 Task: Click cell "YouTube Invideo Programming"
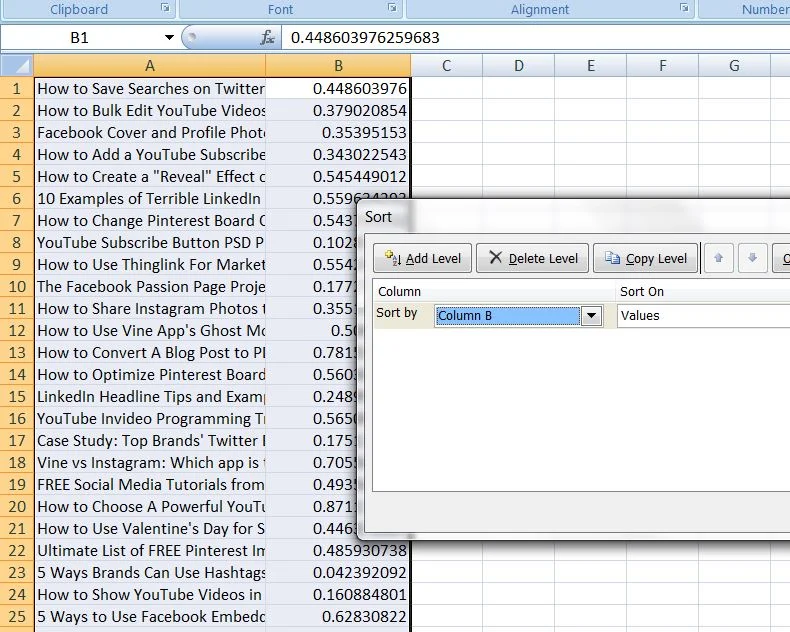[150, 419]
